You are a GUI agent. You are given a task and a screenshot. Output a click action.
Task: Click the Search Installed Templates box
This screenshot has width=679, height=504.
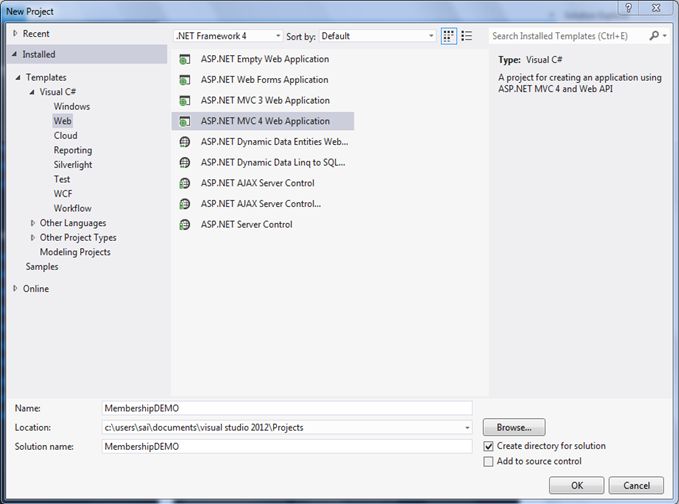(568, 36)
